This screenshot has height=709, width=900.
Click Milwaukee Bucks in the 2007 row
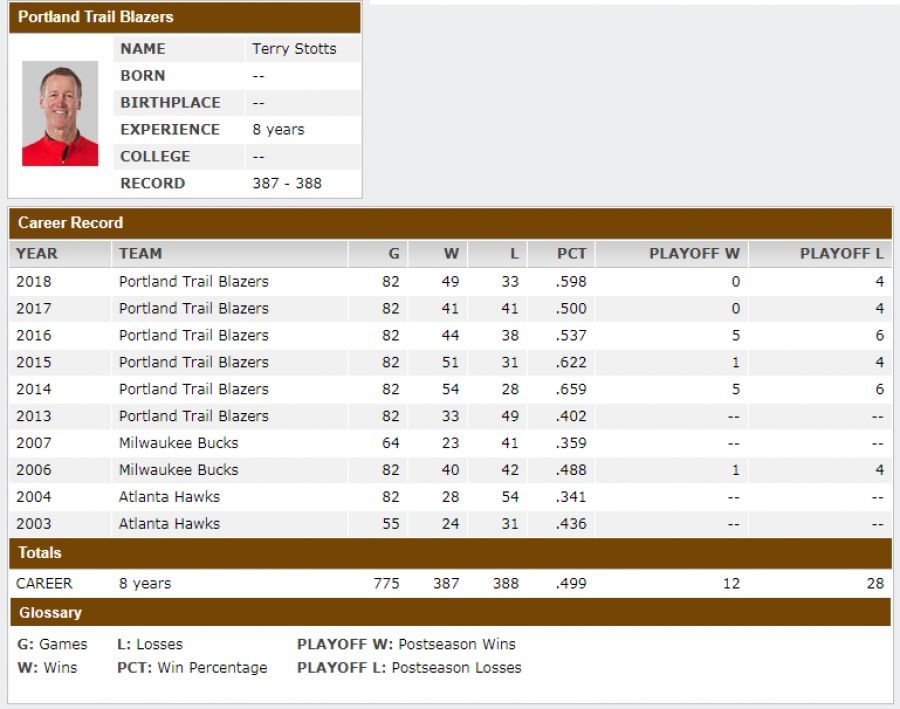[x=178, y=443]
